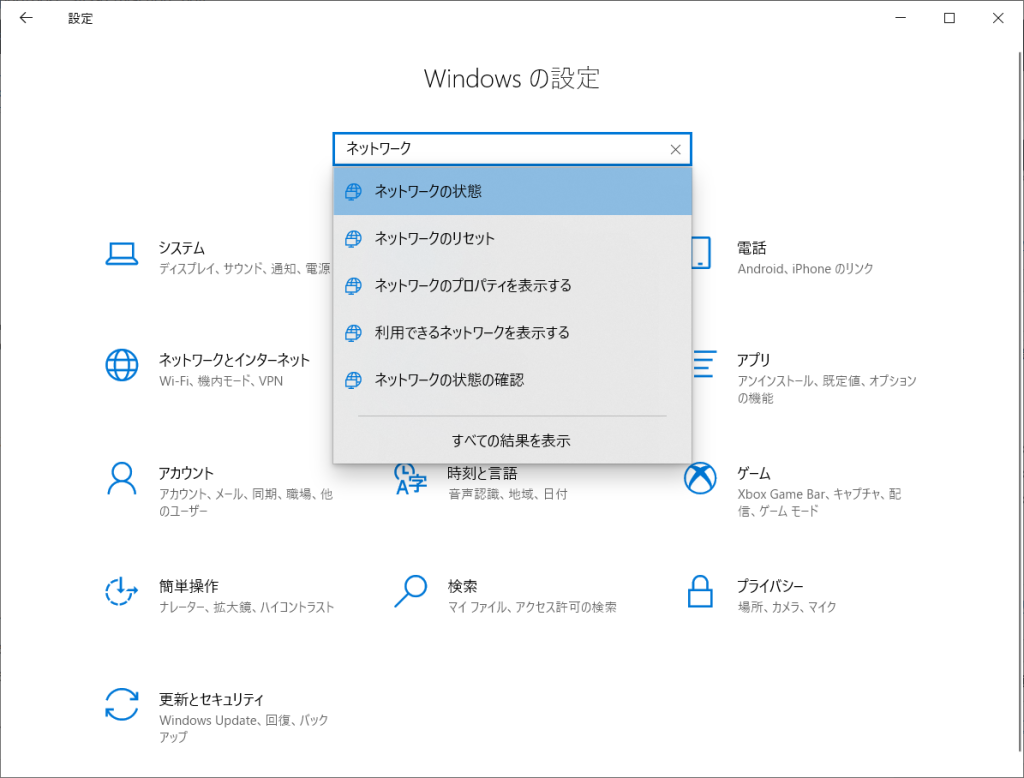The height and width of the screenshot is (778, 1024).
Task: Click Android、iPhone のリンク description text
Action: [805, 268]
